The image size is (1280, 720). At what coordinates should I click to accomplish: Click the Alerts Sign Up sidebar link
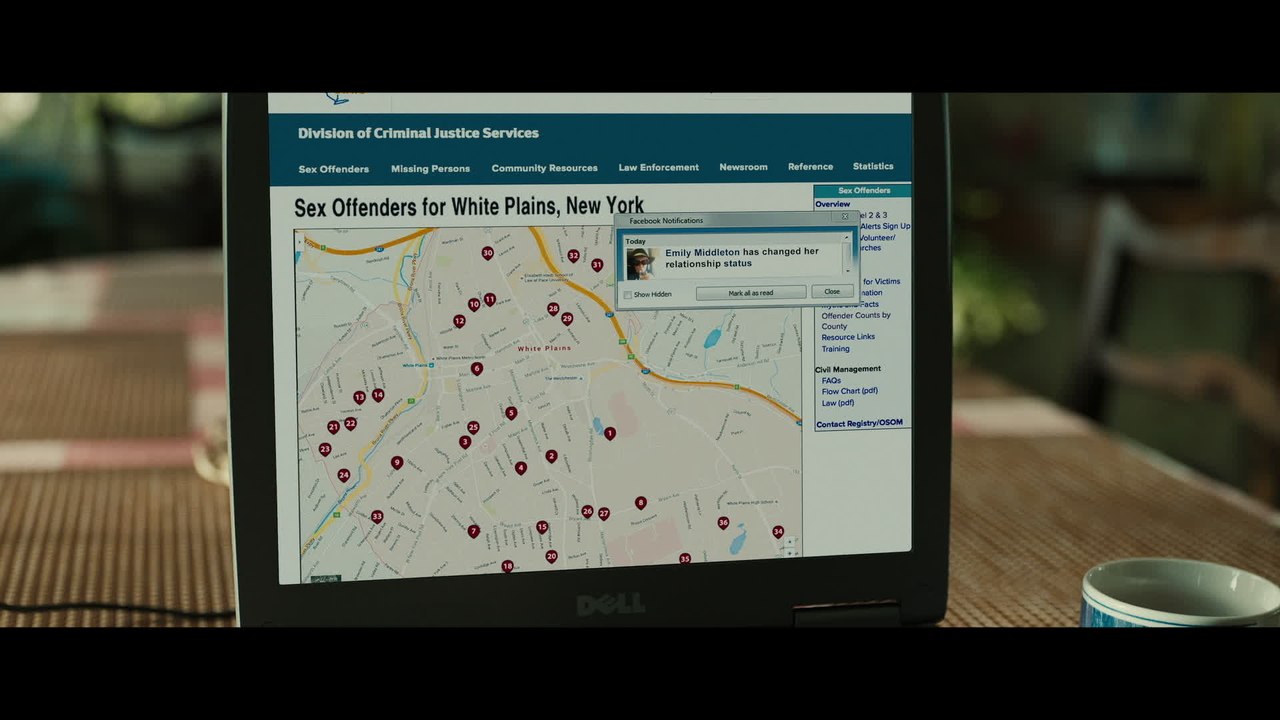tap(885, 226)
